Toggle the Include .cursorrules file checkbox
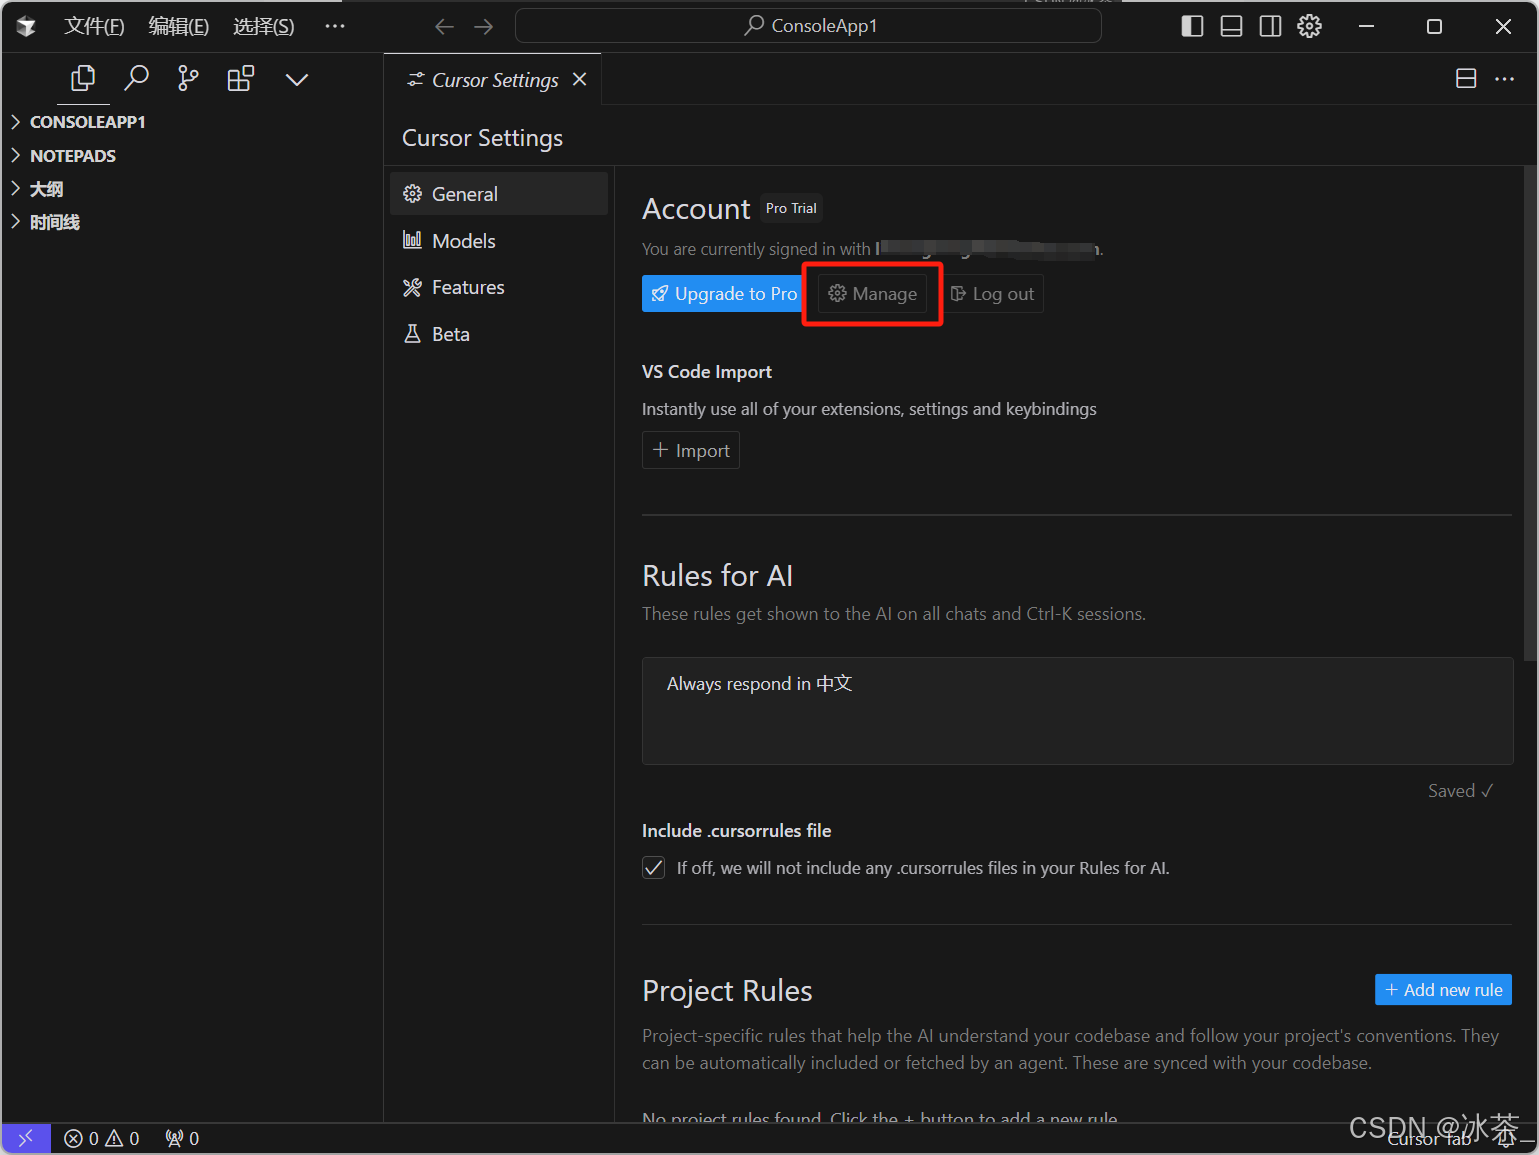The width and height of the screenshot is (1539, 1155). pyautogui.click(x=654, y=867)
